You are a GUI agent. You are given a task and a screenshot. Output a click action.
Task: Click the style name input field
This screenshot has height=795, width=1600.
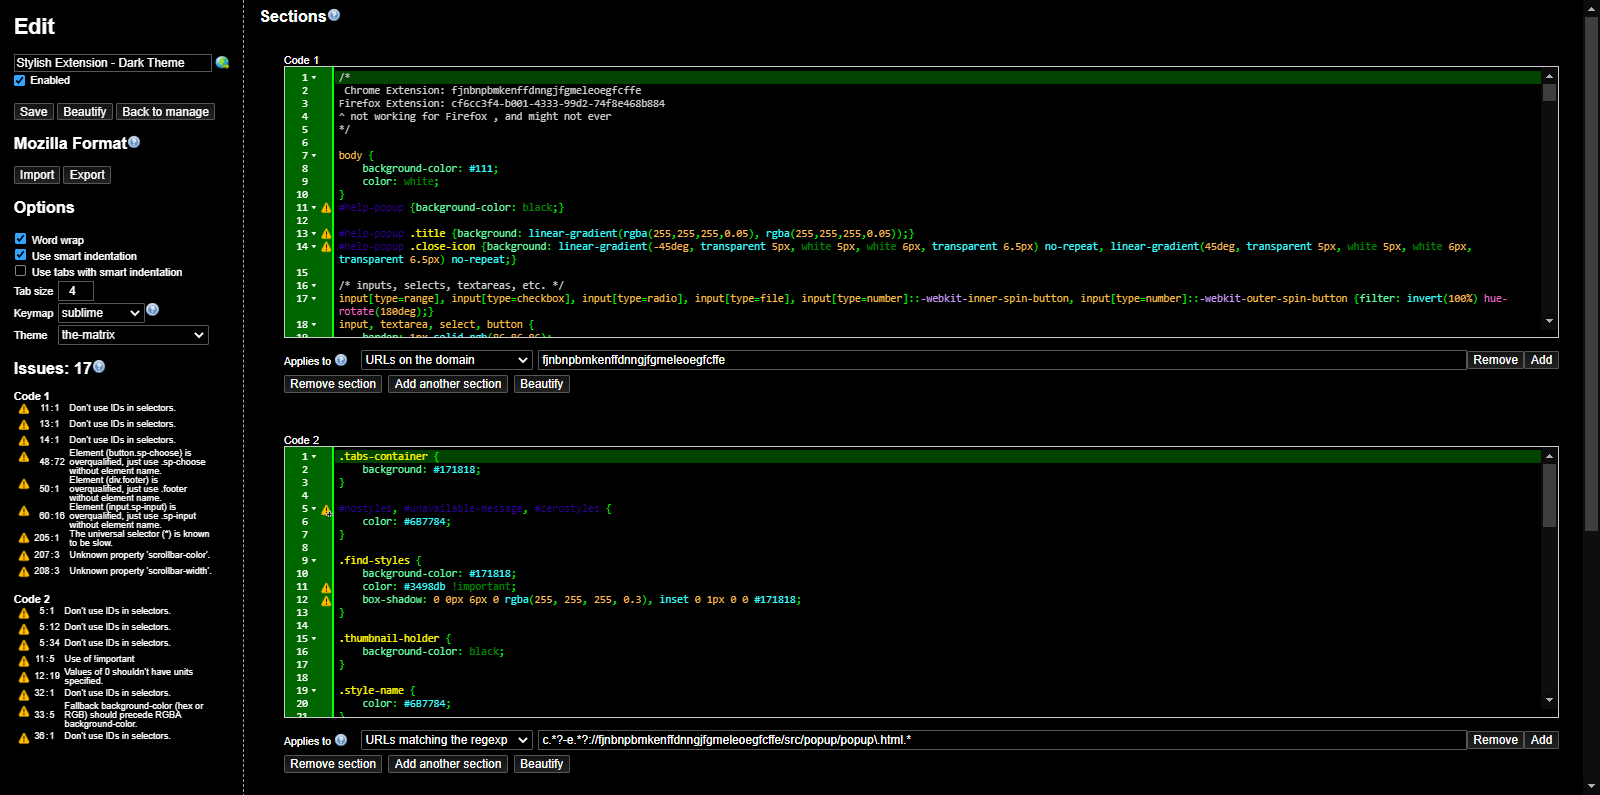(x=113, y=63)
